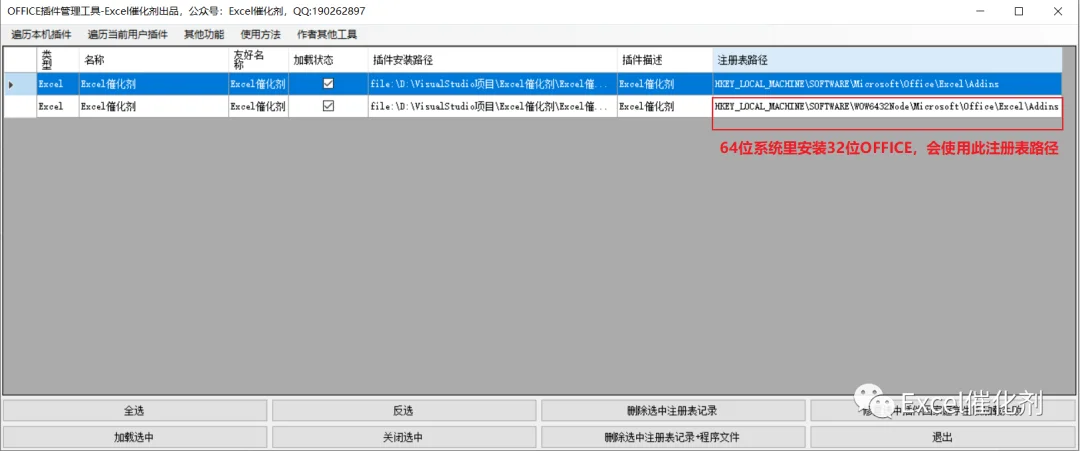Viewport: 1080px width, 451px height.
Task: Maximize the plugin manager window
Action: [x=1019, y=11]
